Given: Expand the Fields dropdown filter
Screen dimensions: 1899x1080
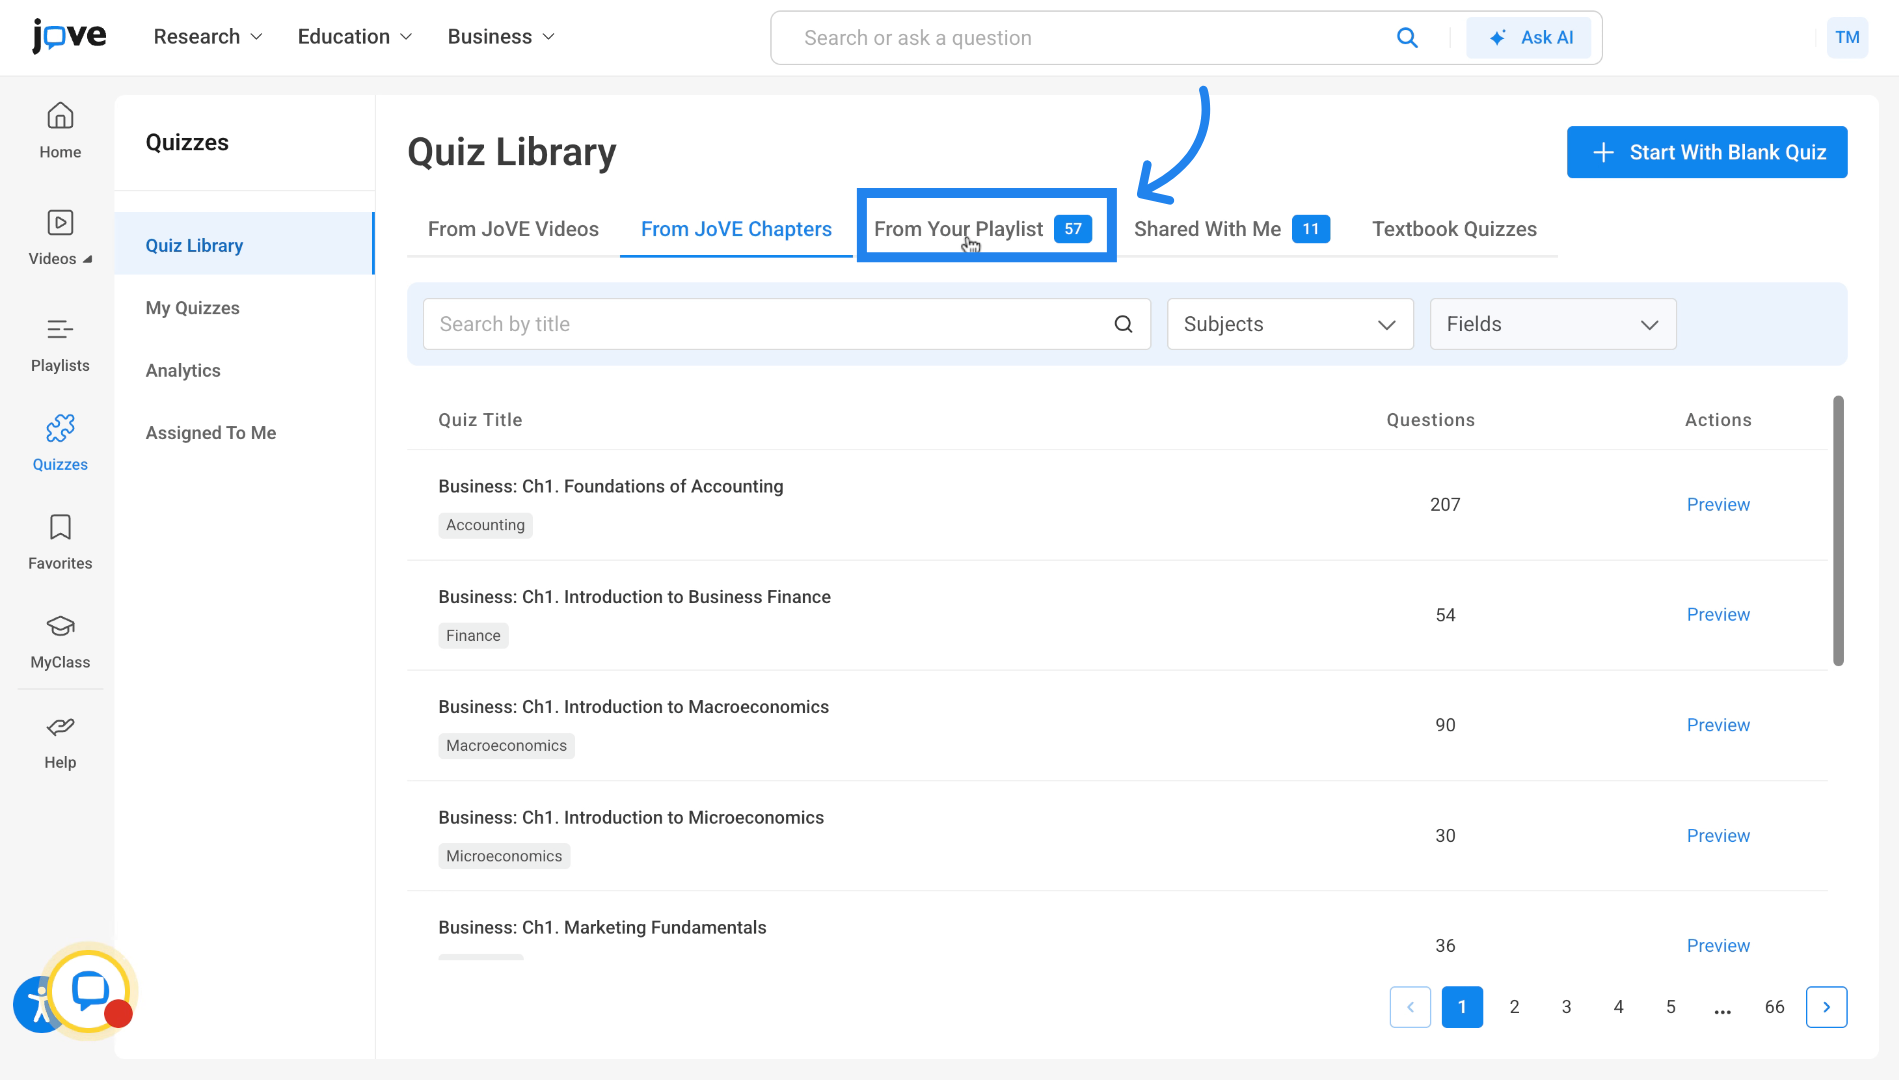Looking at the screenshot, I should (x=1552, y=324).
